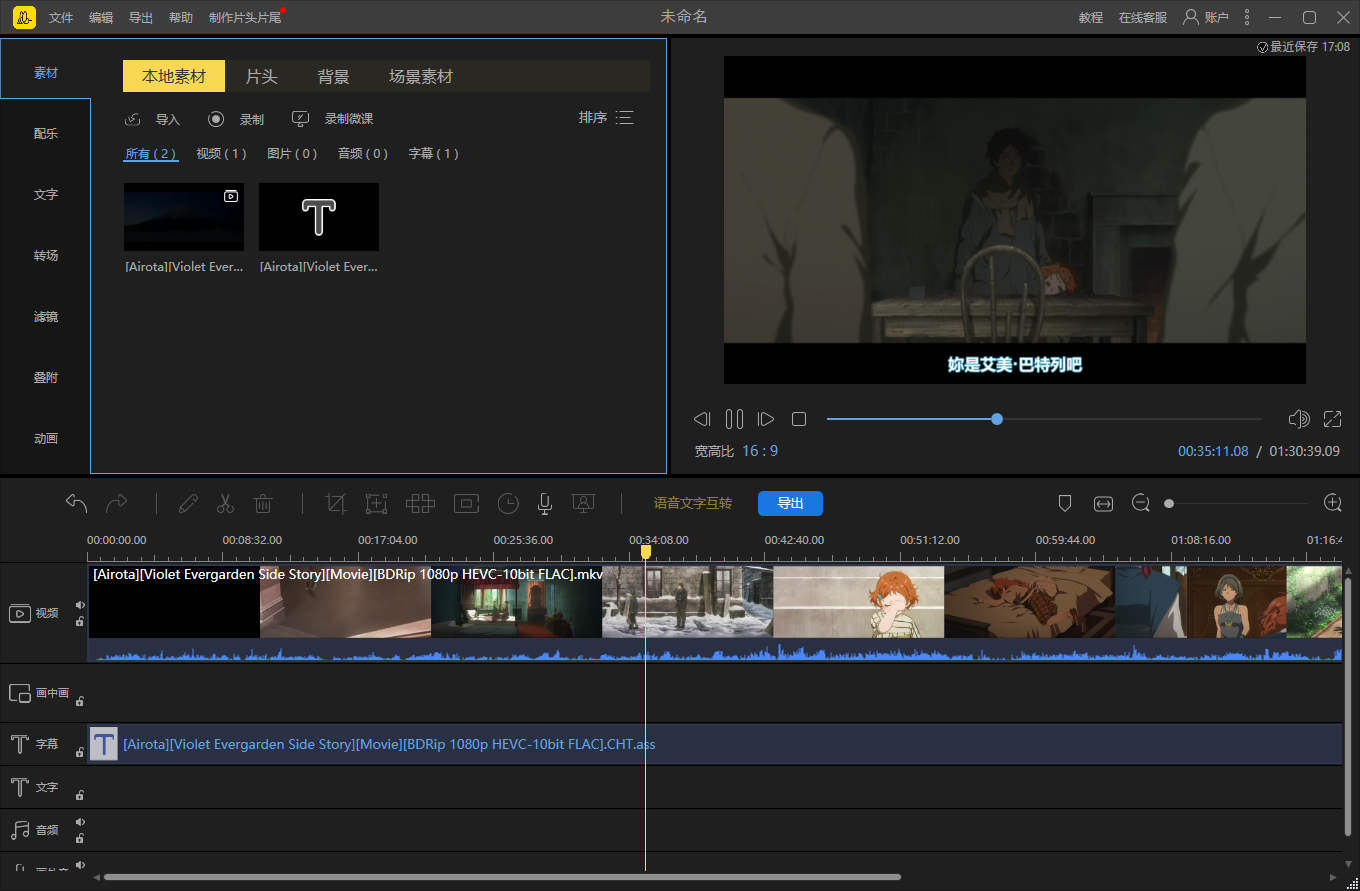Open the Sort (排序) dropdown

click(606, 118)
